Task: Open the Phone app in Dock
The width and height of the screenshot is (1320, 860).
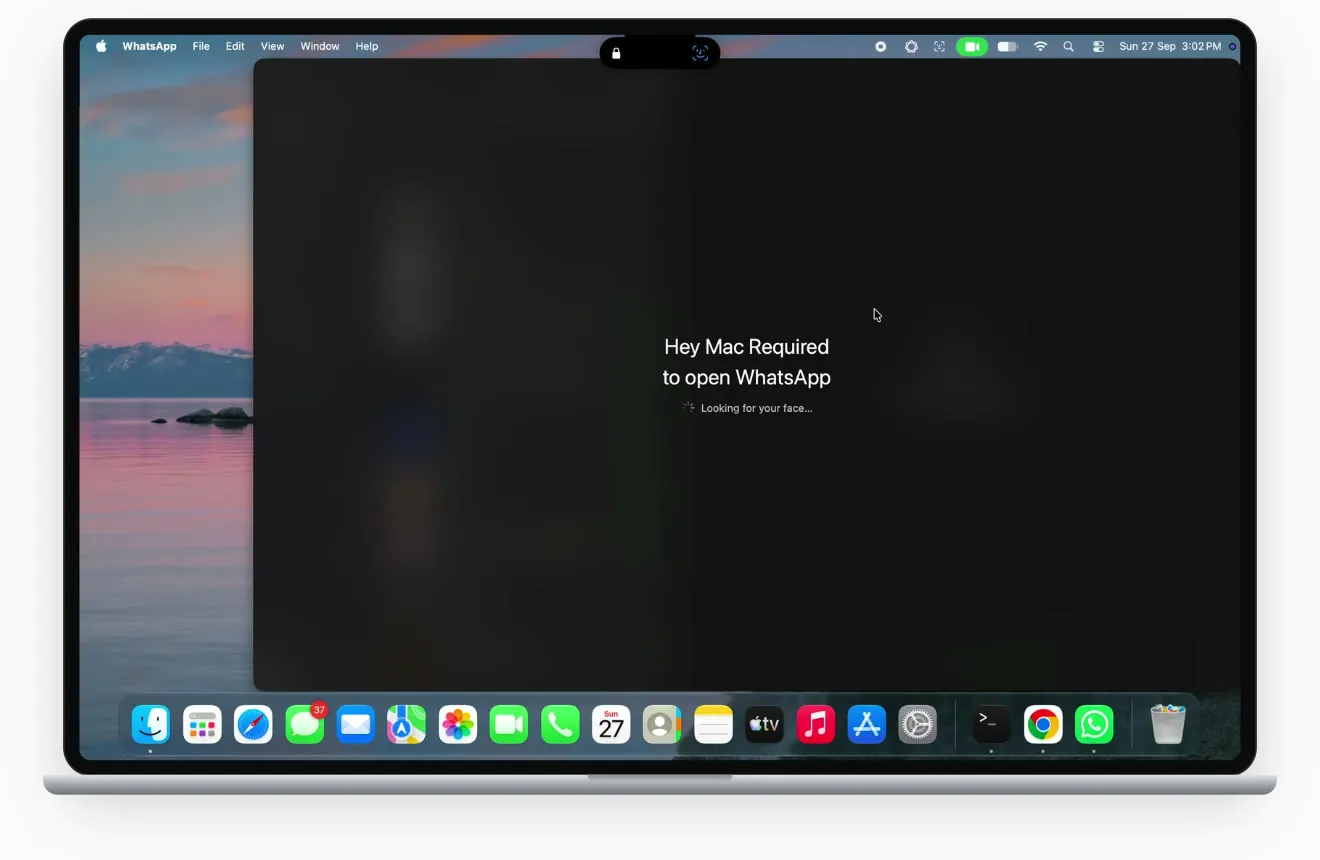Action: 560,725
